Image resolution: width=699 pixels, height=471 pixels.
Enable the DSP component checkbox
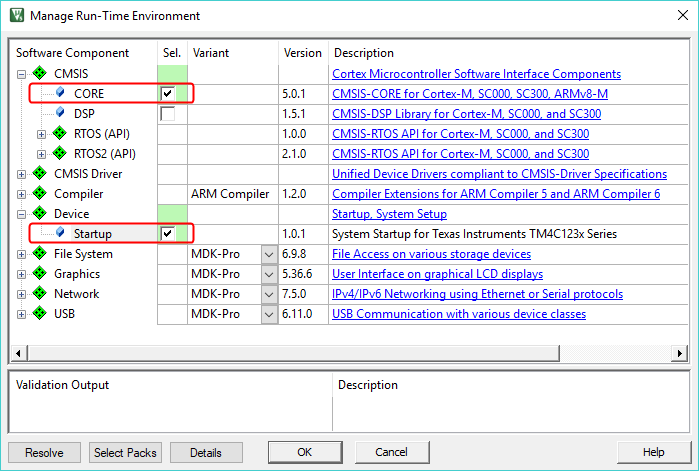point(168,114)
